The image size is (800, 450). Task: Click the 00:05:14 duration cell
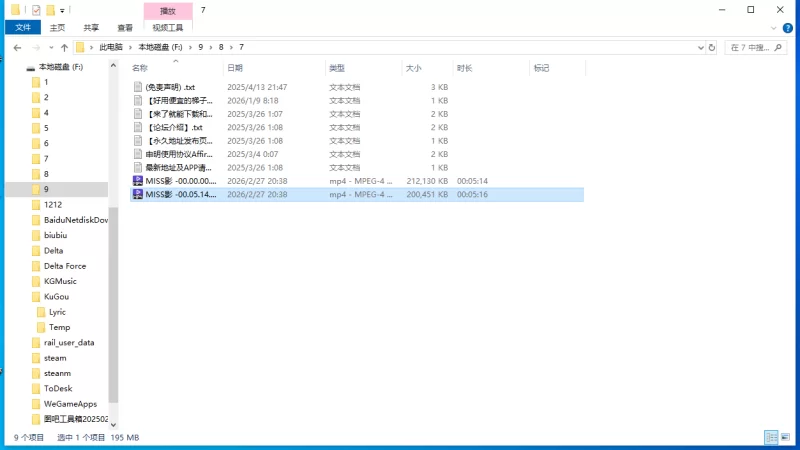click(x=472, y=181)
